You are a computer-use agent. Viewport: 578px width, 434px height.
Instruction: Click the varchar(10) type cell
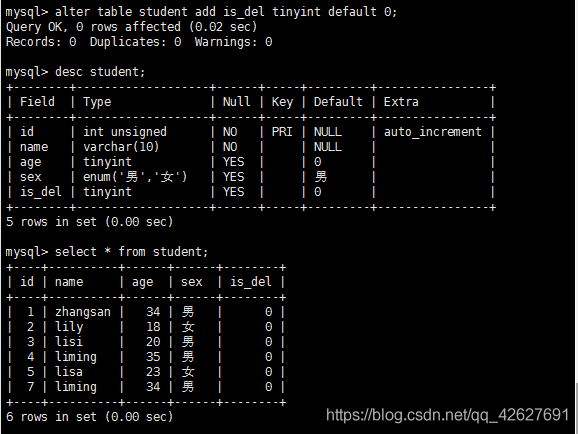(x=121, y=147)
